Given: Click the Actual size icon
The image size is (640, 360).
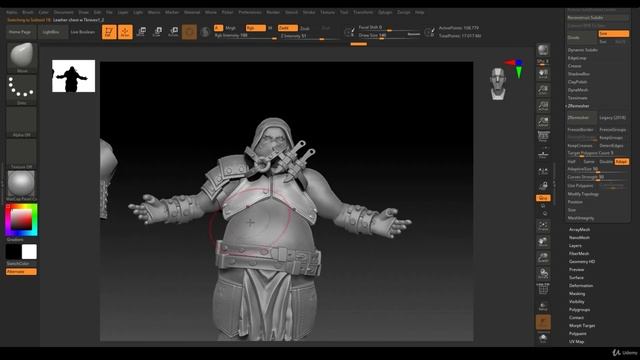Looking at the screenshot, I should click(x=543, y=106).
